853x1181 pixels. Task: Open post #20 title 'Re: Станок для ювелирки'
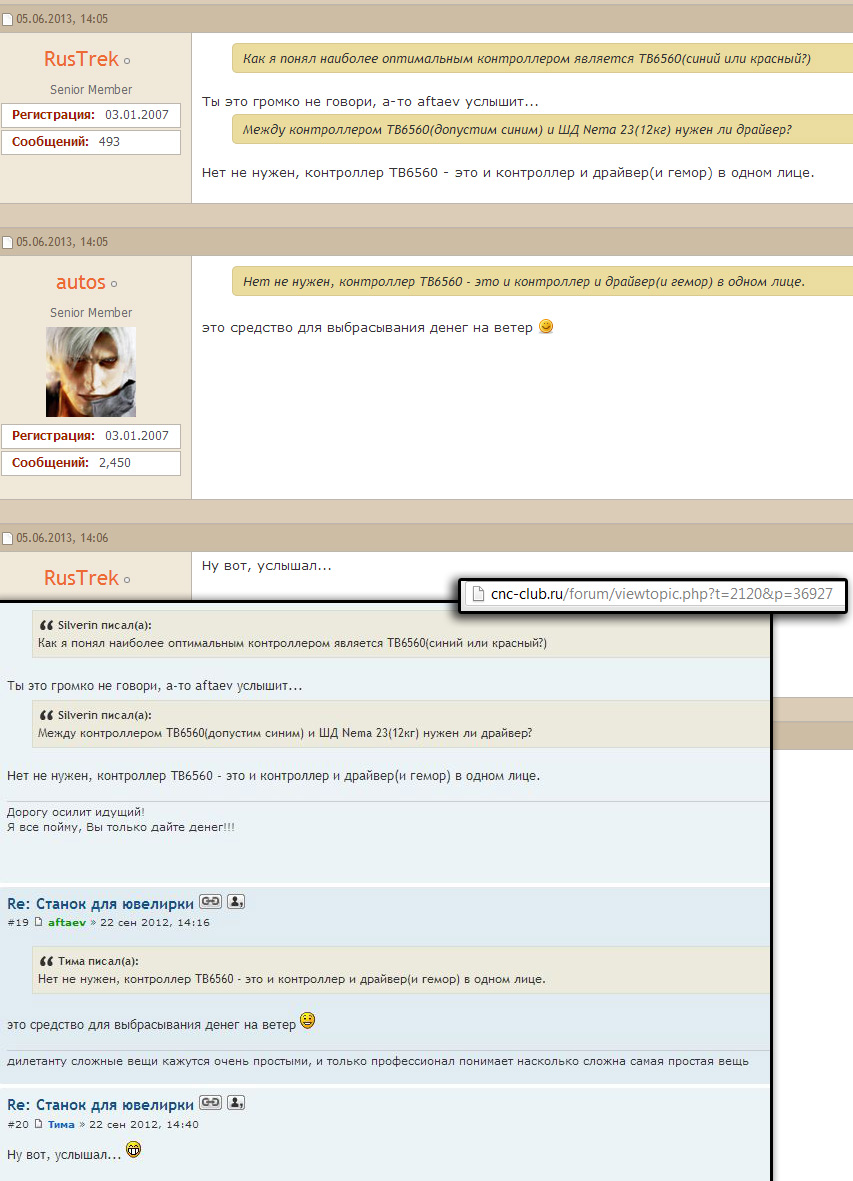100,1105
